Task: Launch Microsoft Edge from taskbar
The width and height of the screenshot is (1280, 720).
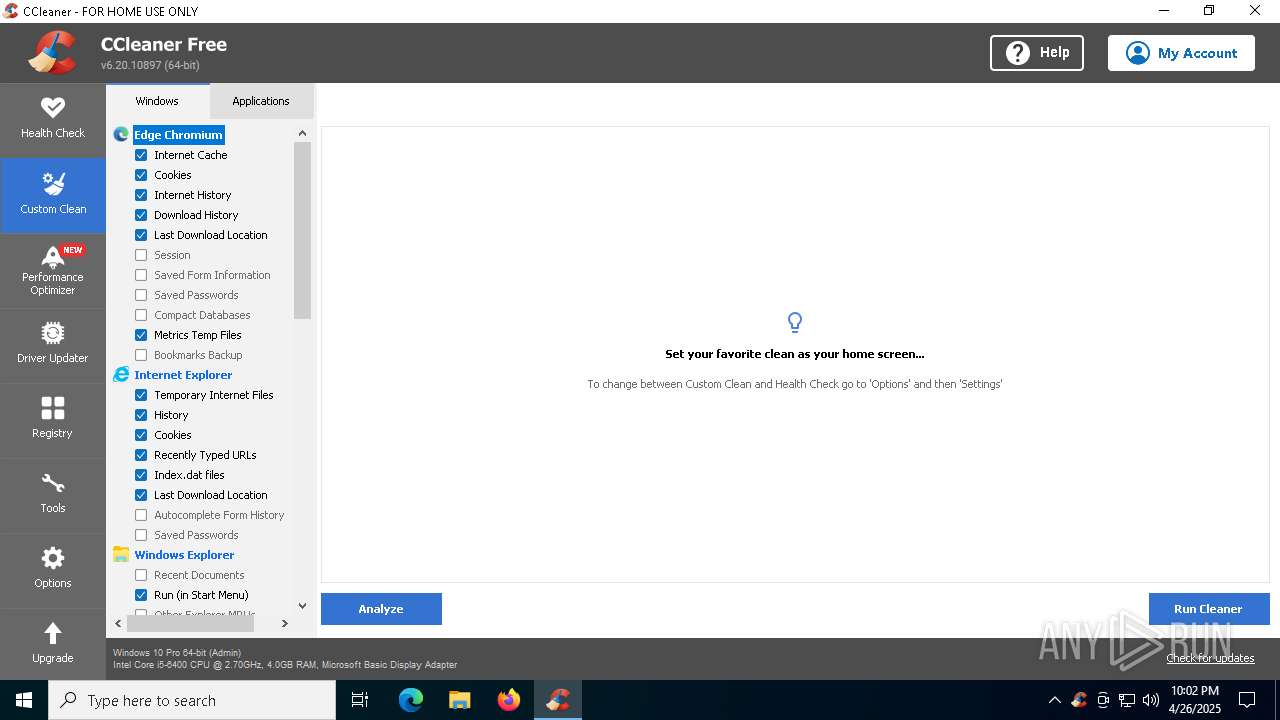Action: click(411, 700)
